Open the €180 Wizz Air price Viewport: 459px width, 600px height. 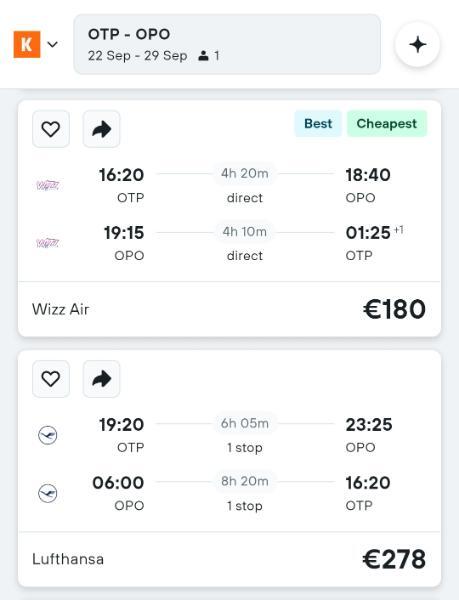394,309
